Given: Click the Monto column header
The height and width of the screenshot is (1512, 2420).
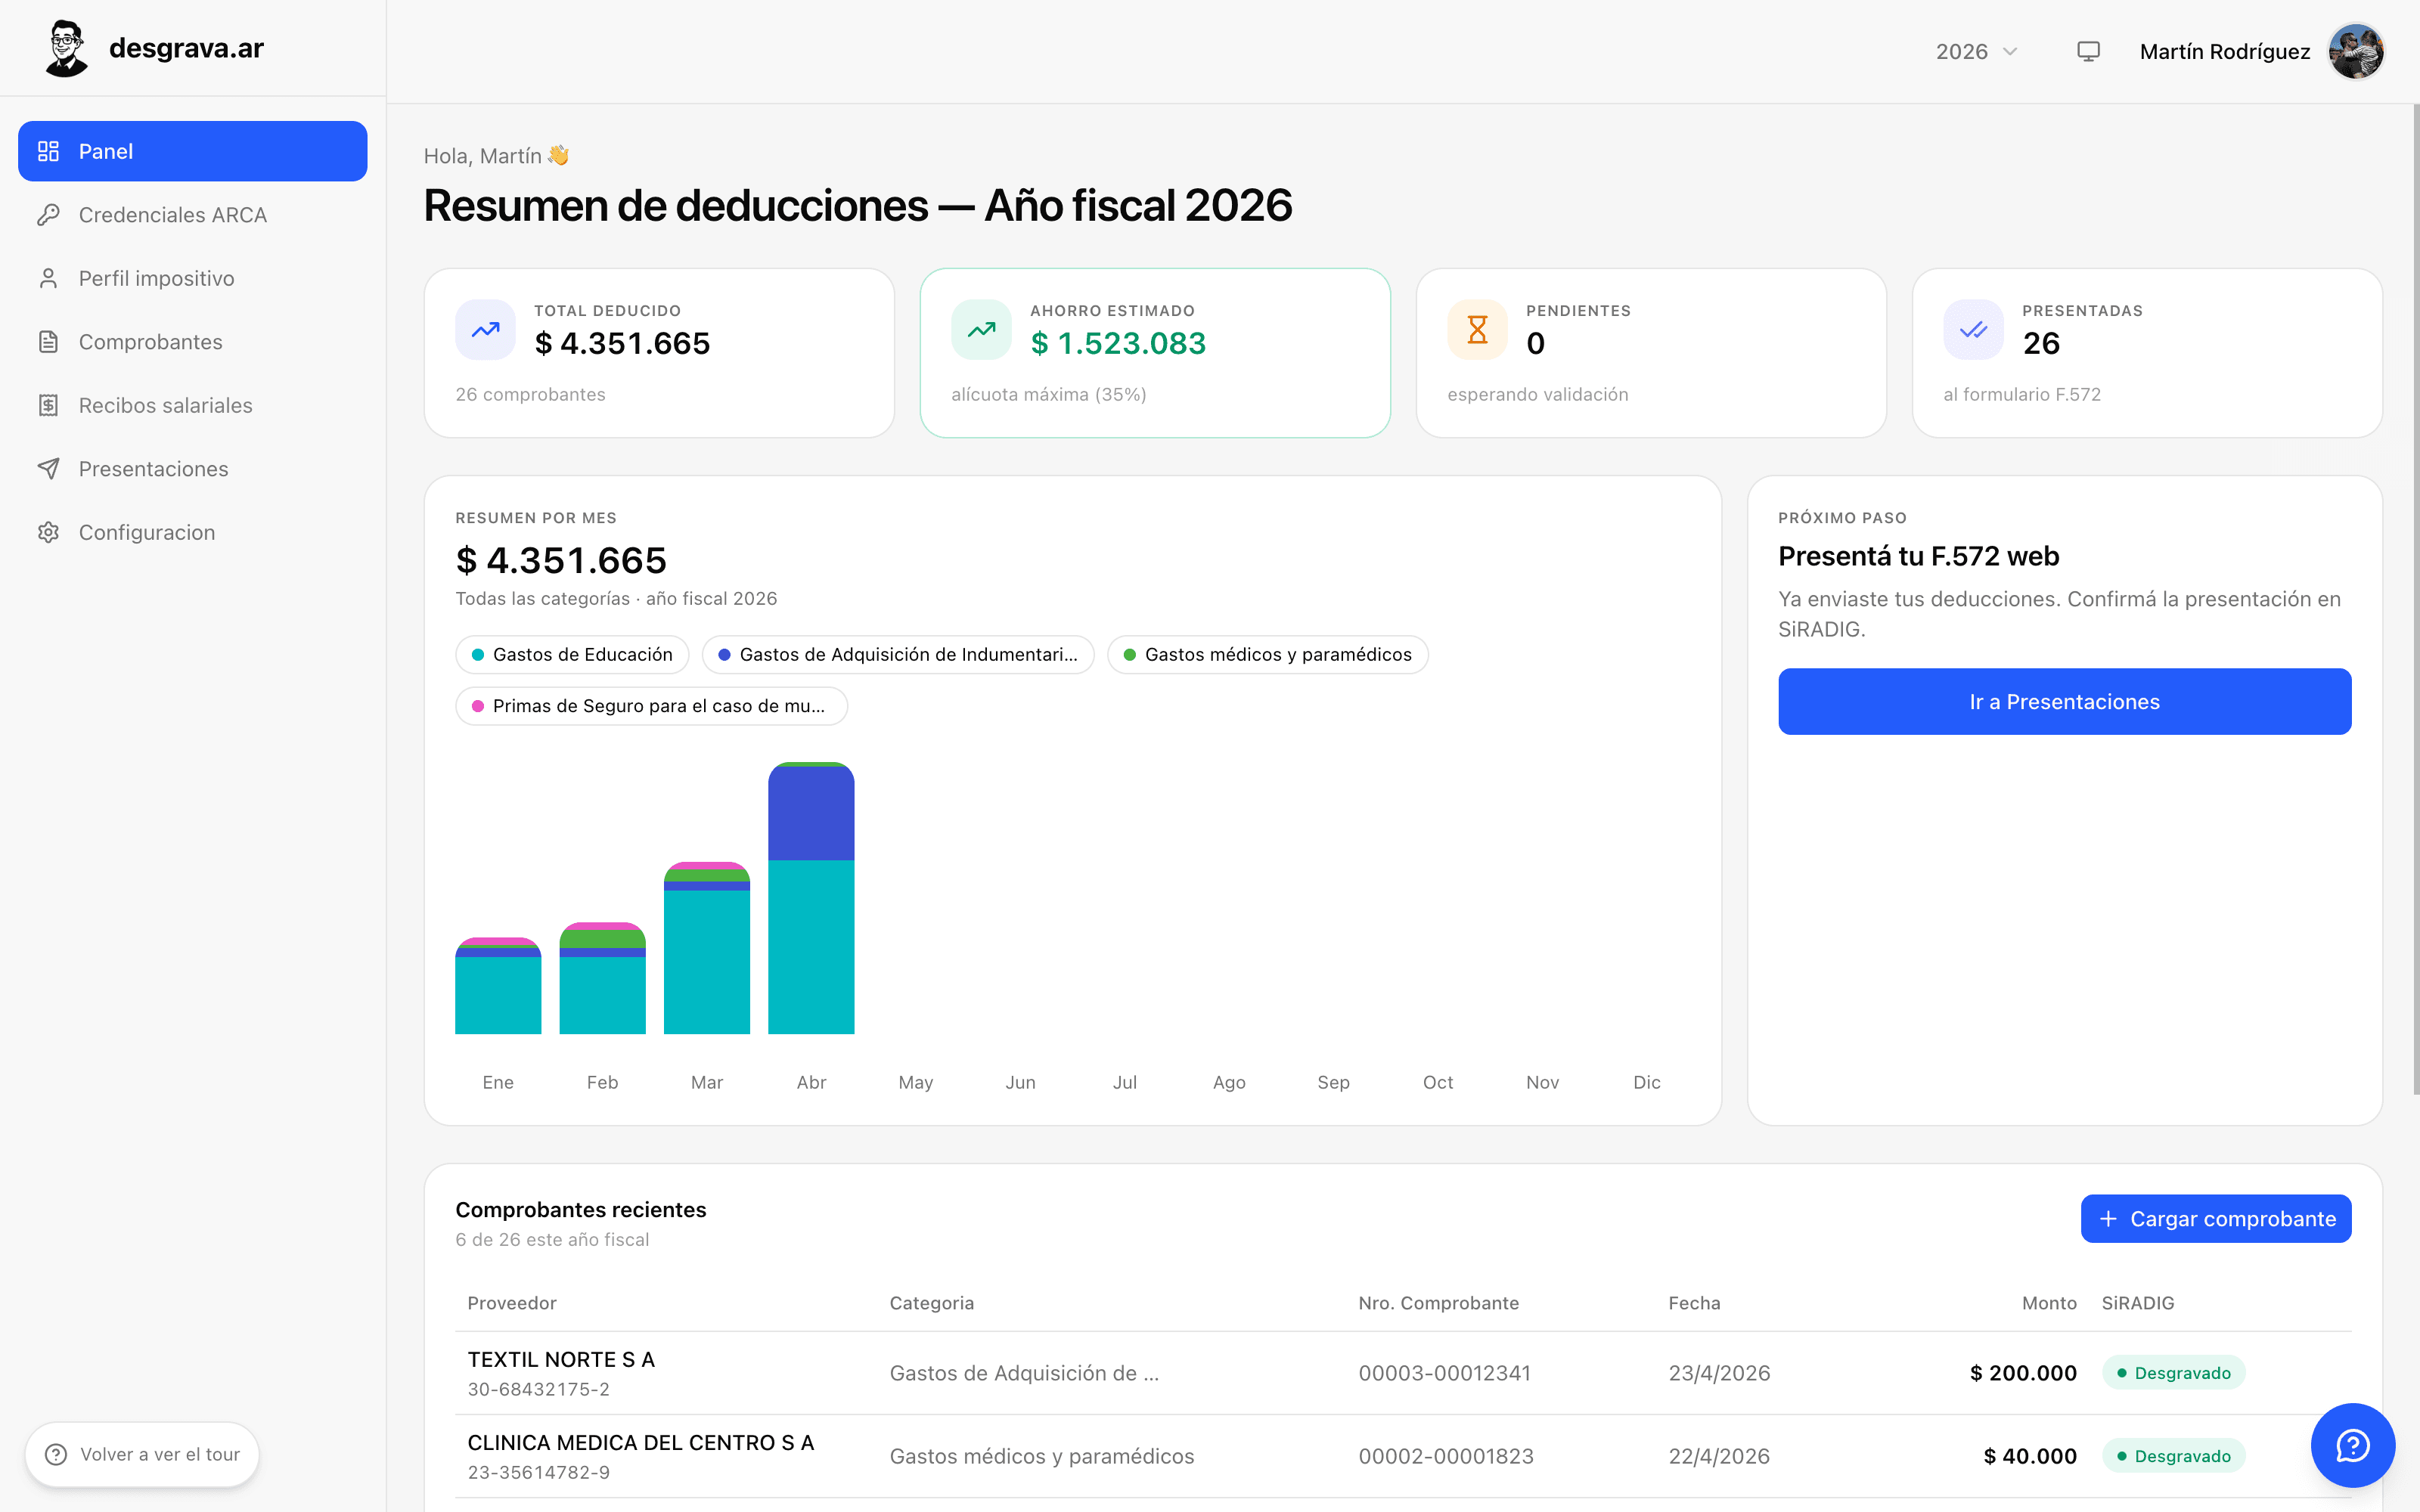Looking at the screenshot, I should tap(2049, 1303).
